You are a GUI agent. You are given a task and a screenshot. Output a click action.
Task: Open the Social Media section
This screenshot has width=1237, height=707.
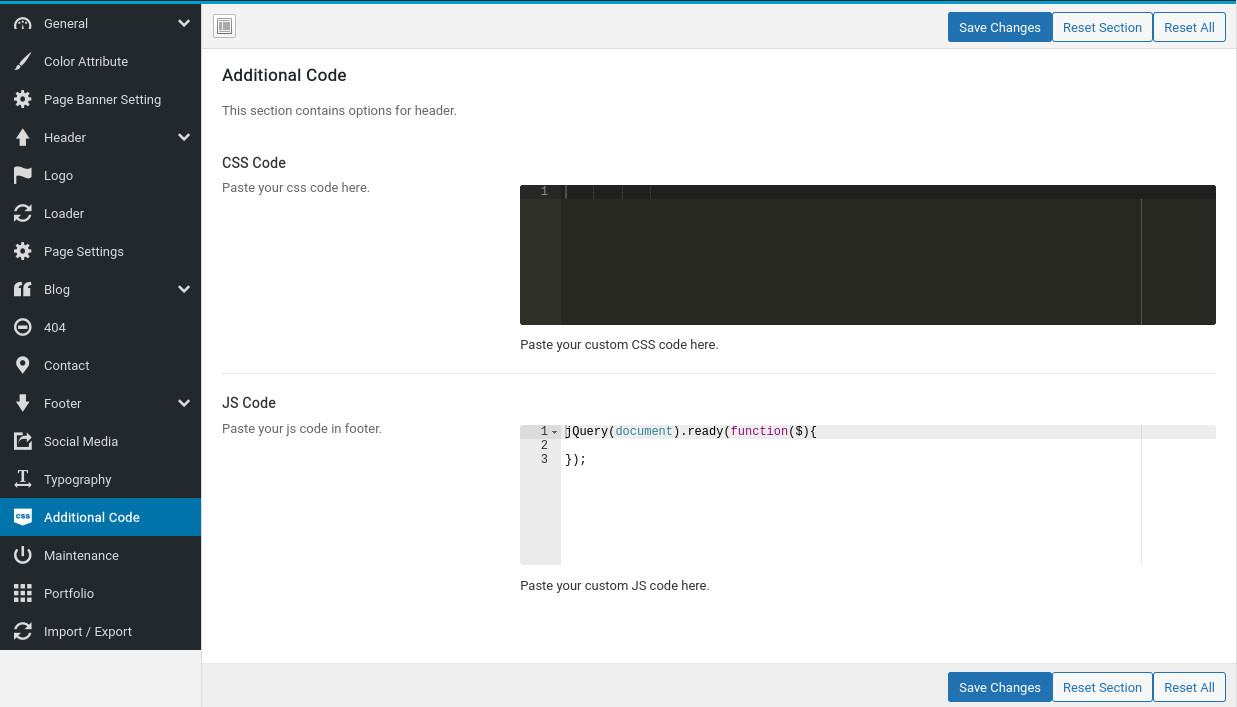(x=100, y=441)
